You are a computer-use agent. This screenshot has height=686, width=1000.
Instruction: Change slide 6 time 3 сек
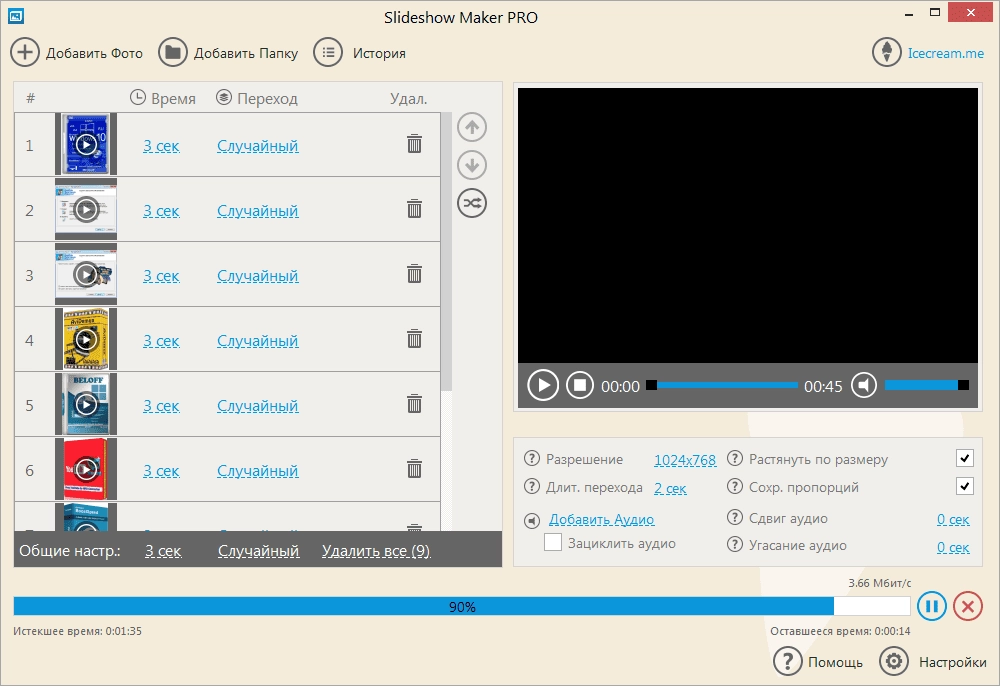[x=161, y=471]
